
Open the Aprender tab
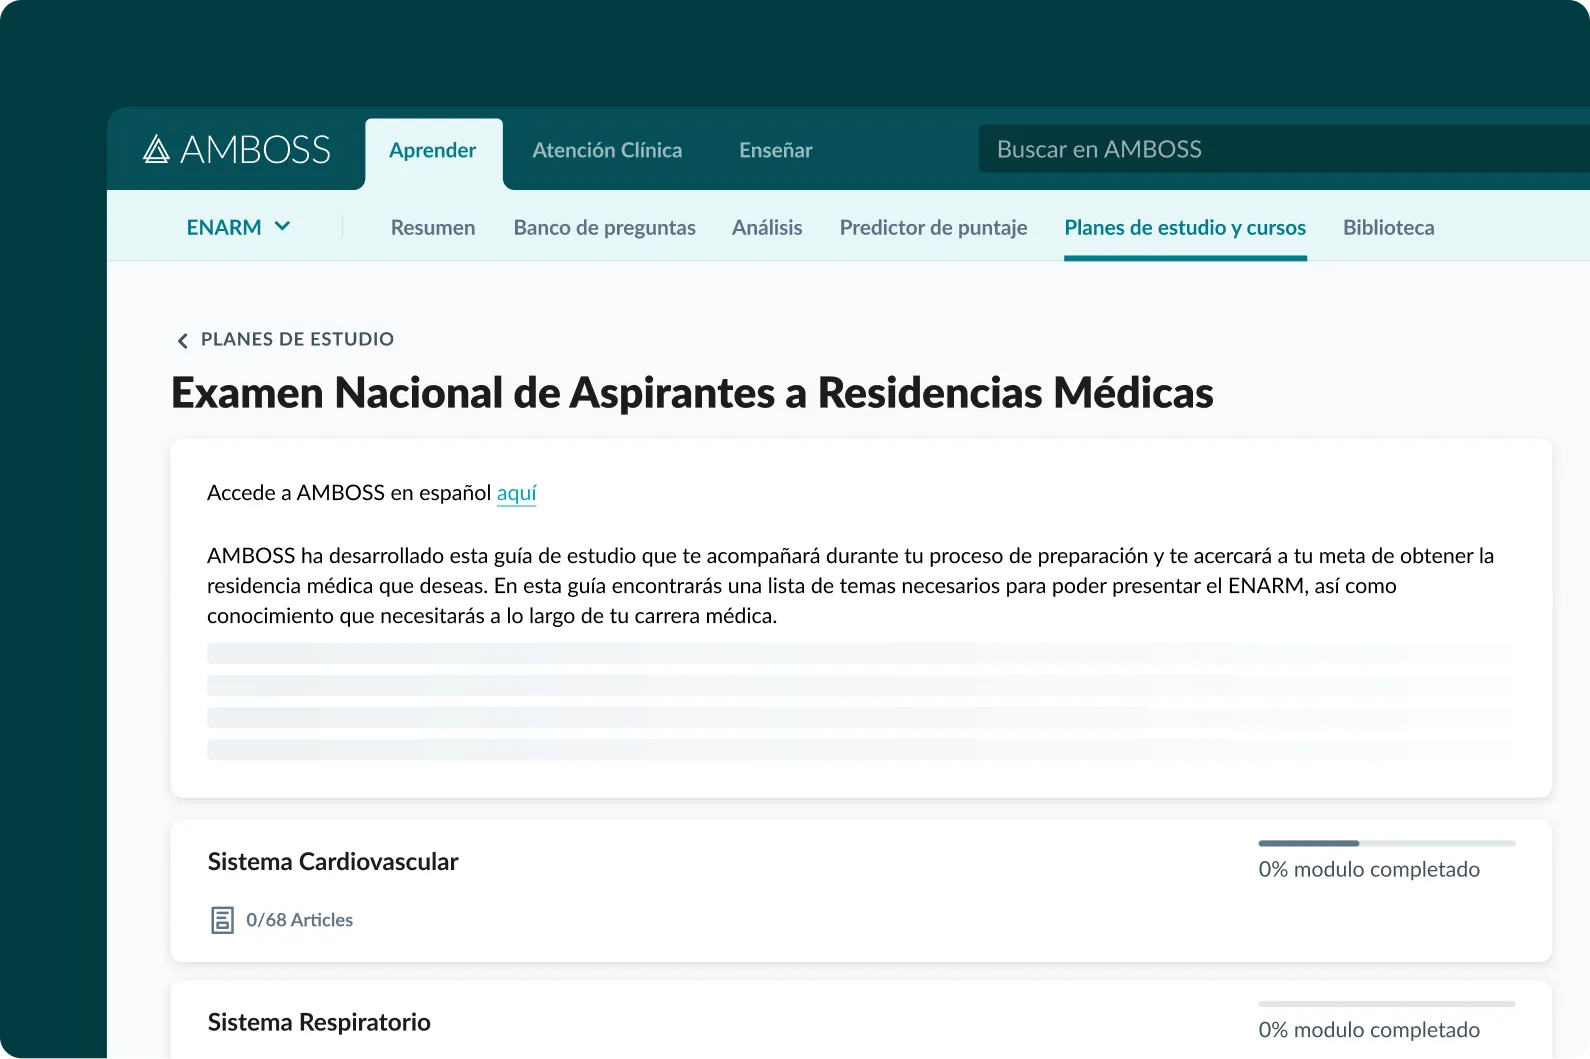pyautogui.click(x=433, y=151)
